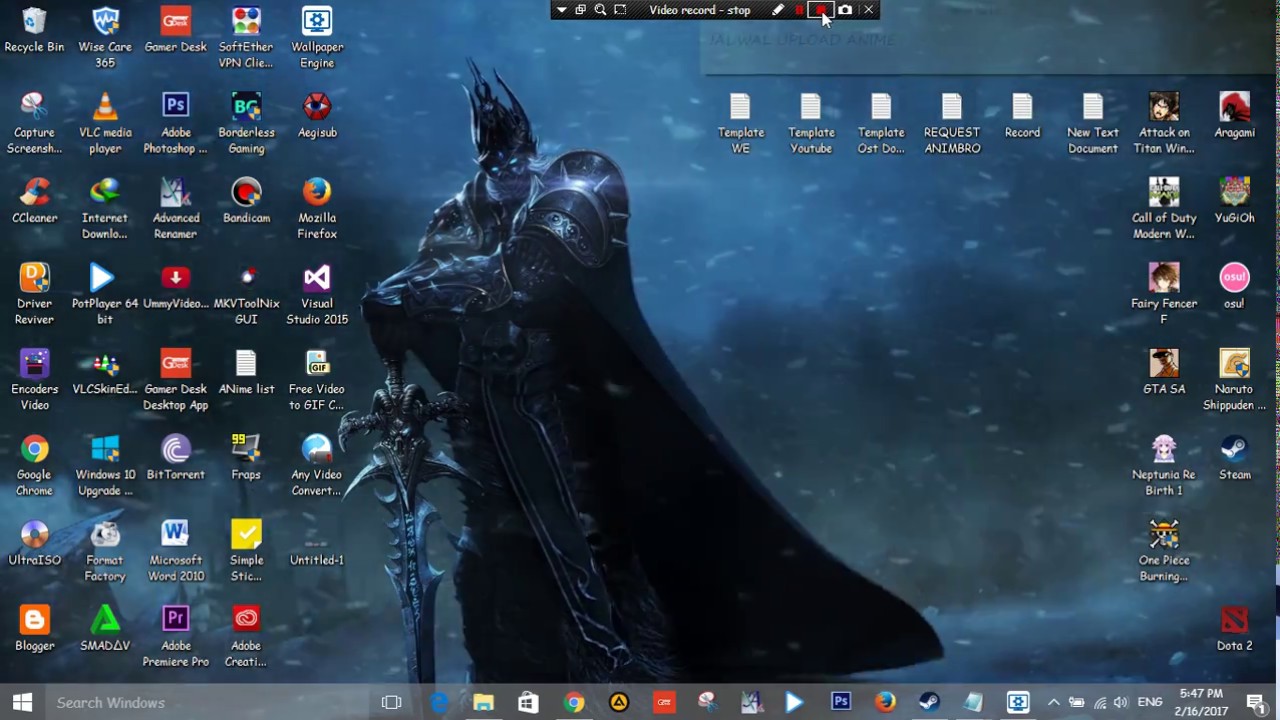Select the pencil drawing tool in recorder toolbar
This screenshot has width=1280, height=720.
778,10
